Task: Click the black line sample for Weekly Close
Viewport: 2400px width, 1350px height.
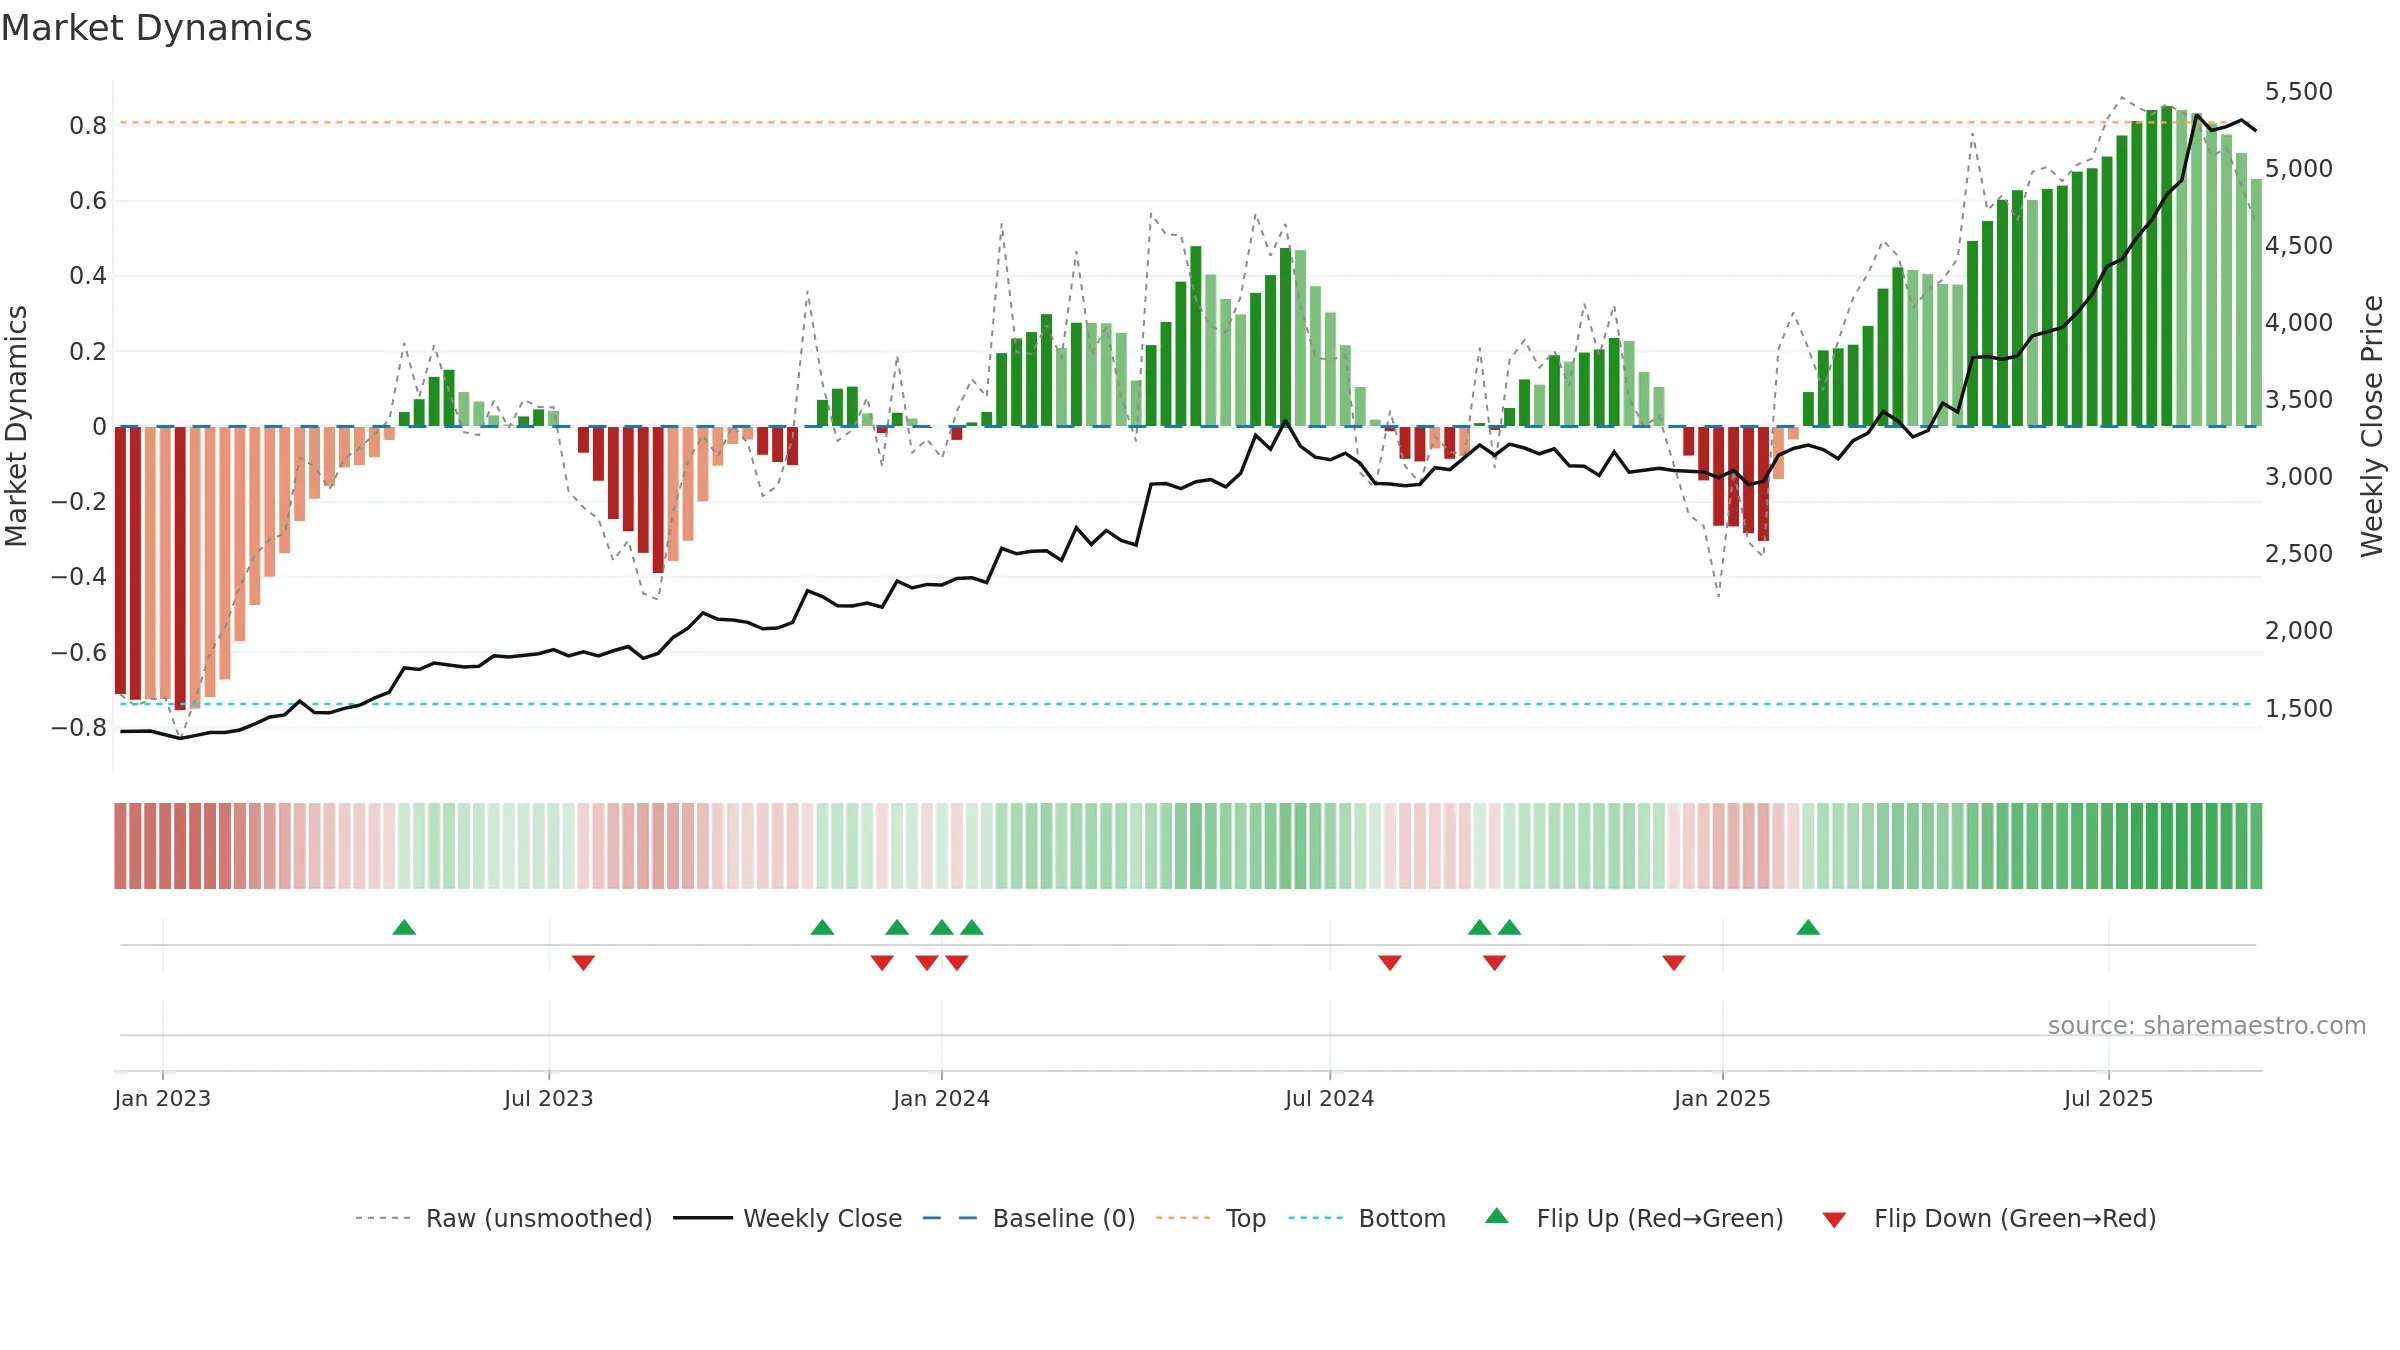Action: point(703,1218)
